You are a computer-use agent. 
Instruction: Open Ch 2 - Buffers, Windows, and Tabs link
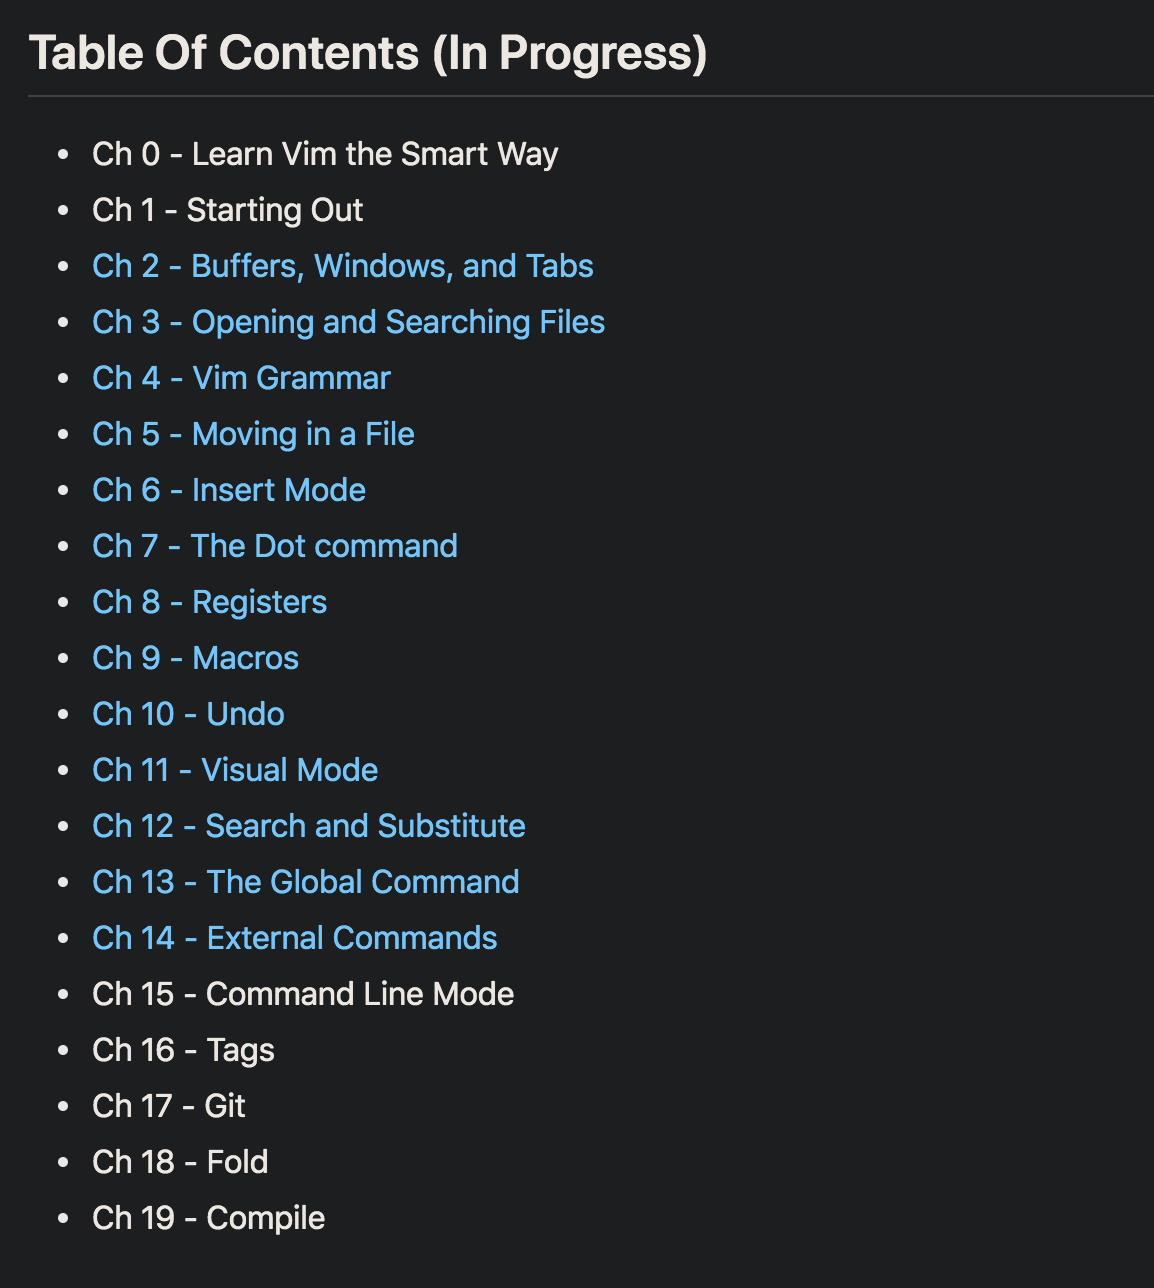[343, 266]
